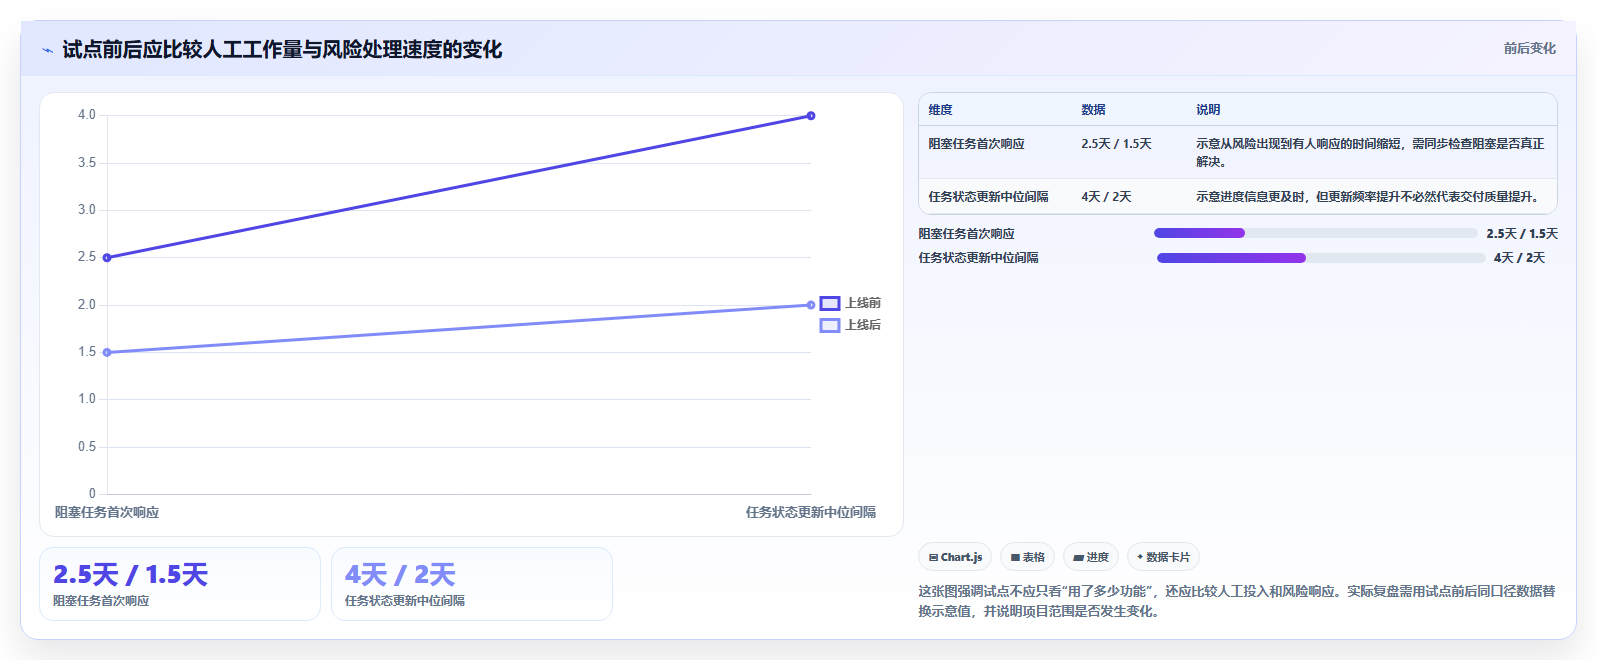The image size is (1597, 660).
Task: Click the header icon beside the title
Action: pyautogui.click(x=47, y=50)
